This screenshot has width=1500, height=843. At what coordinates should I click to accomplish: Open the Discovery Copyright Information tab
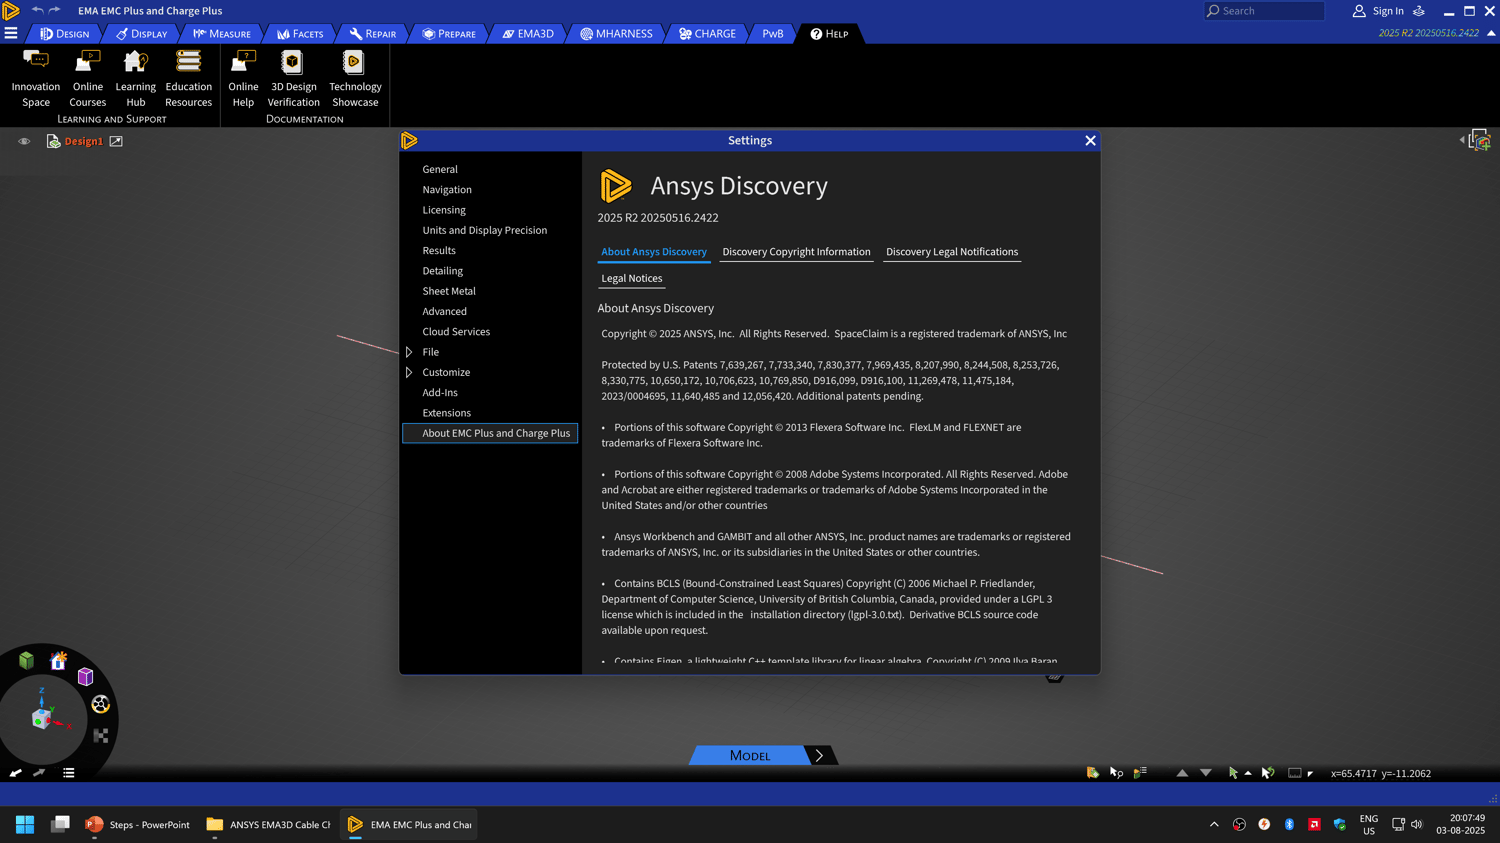tap(796, 252)
